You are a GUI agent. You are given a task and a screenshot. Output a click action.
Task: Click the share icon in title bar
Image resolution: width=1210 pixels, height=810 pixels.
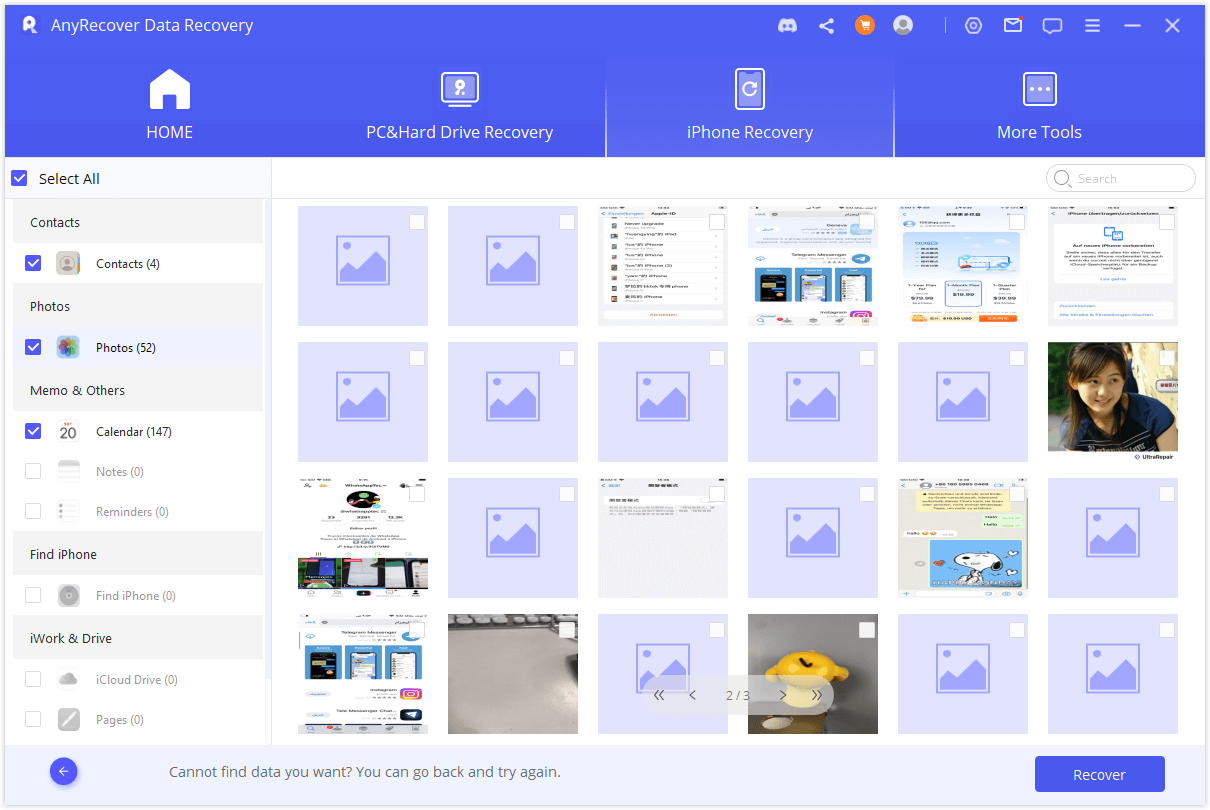coord(826,26)
